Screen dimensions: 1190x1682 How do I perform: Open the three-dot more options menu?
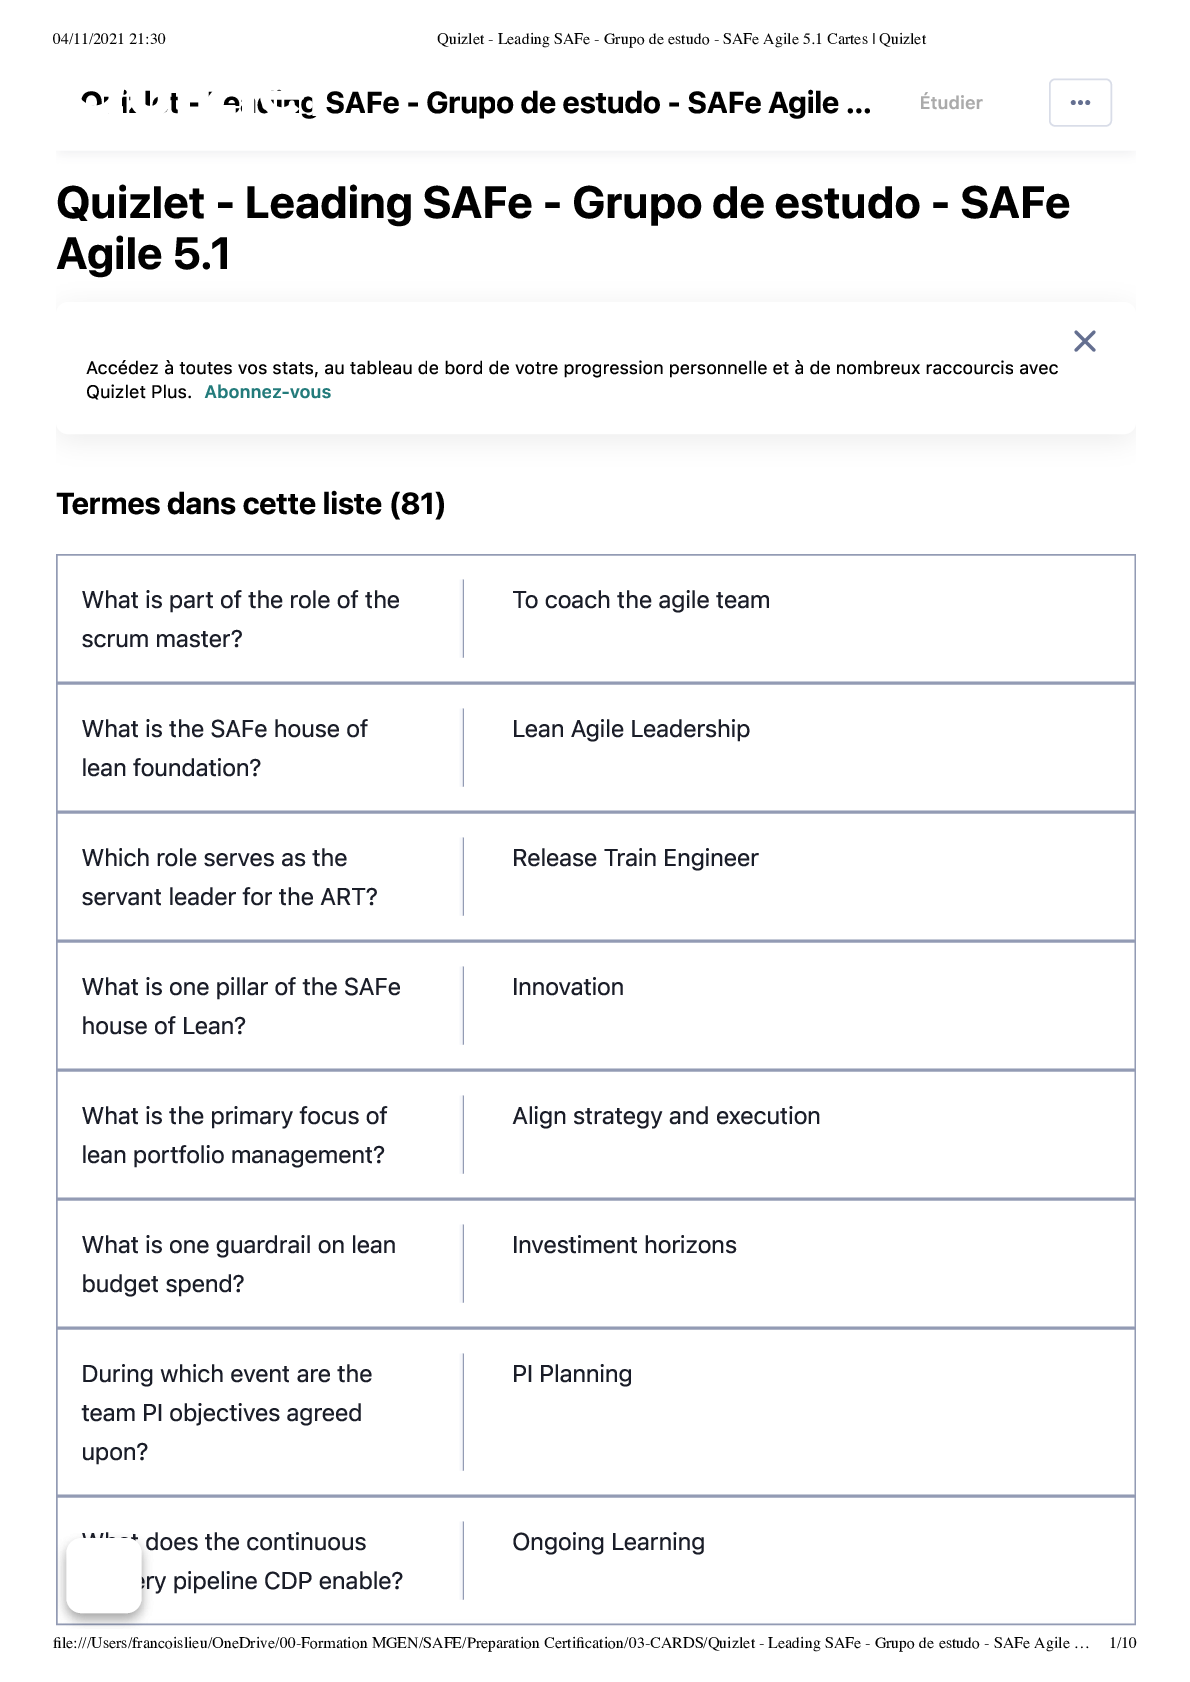pos(1080,103)
